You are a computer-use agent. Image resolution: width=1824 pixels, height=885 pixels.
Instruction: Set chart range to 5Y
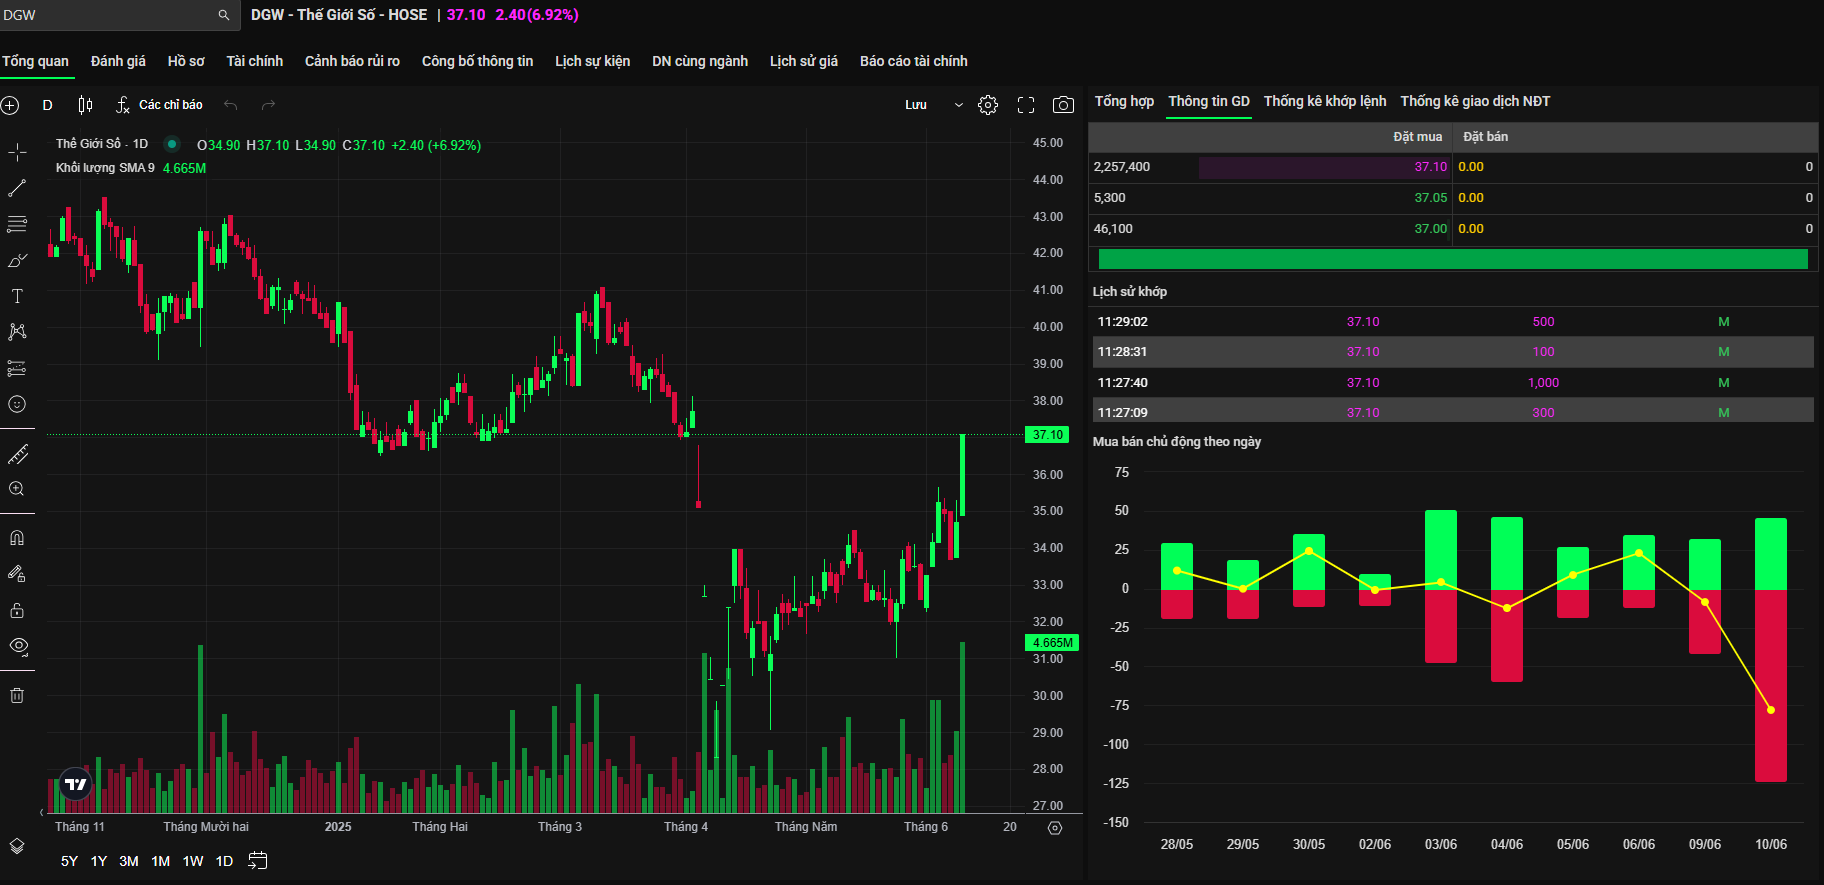pos(69,861)
